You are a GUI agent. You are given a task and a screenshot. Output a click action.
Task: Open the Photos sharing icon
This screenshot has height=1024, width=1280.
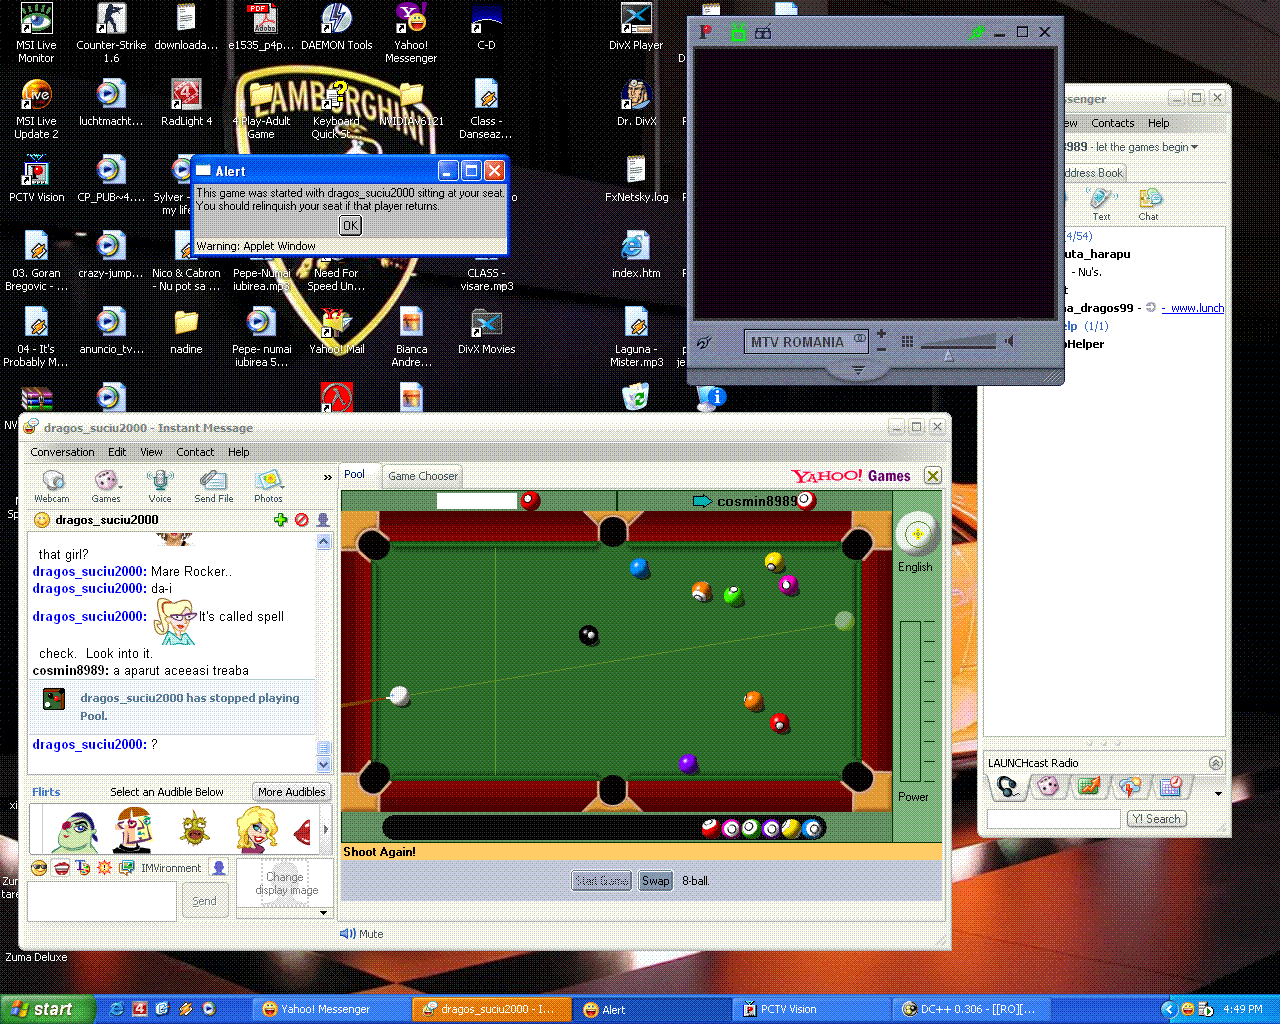pyautogui.click(x=268, y=485)
